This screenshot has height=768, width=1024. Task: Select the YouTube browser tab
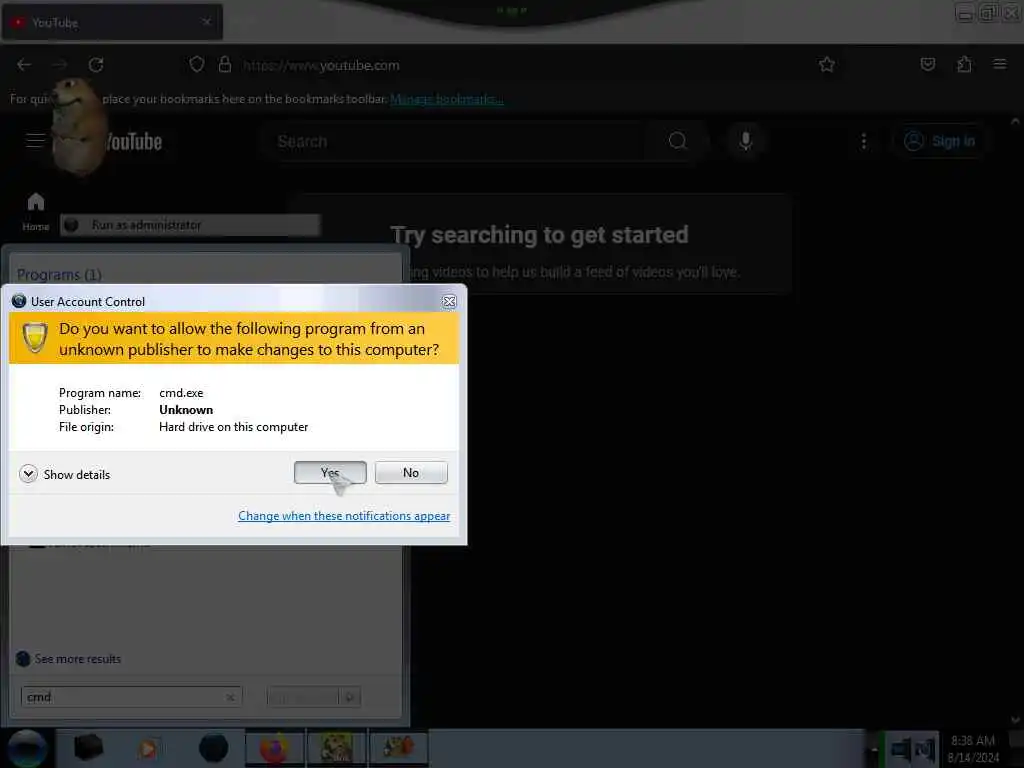coord(112,22)
